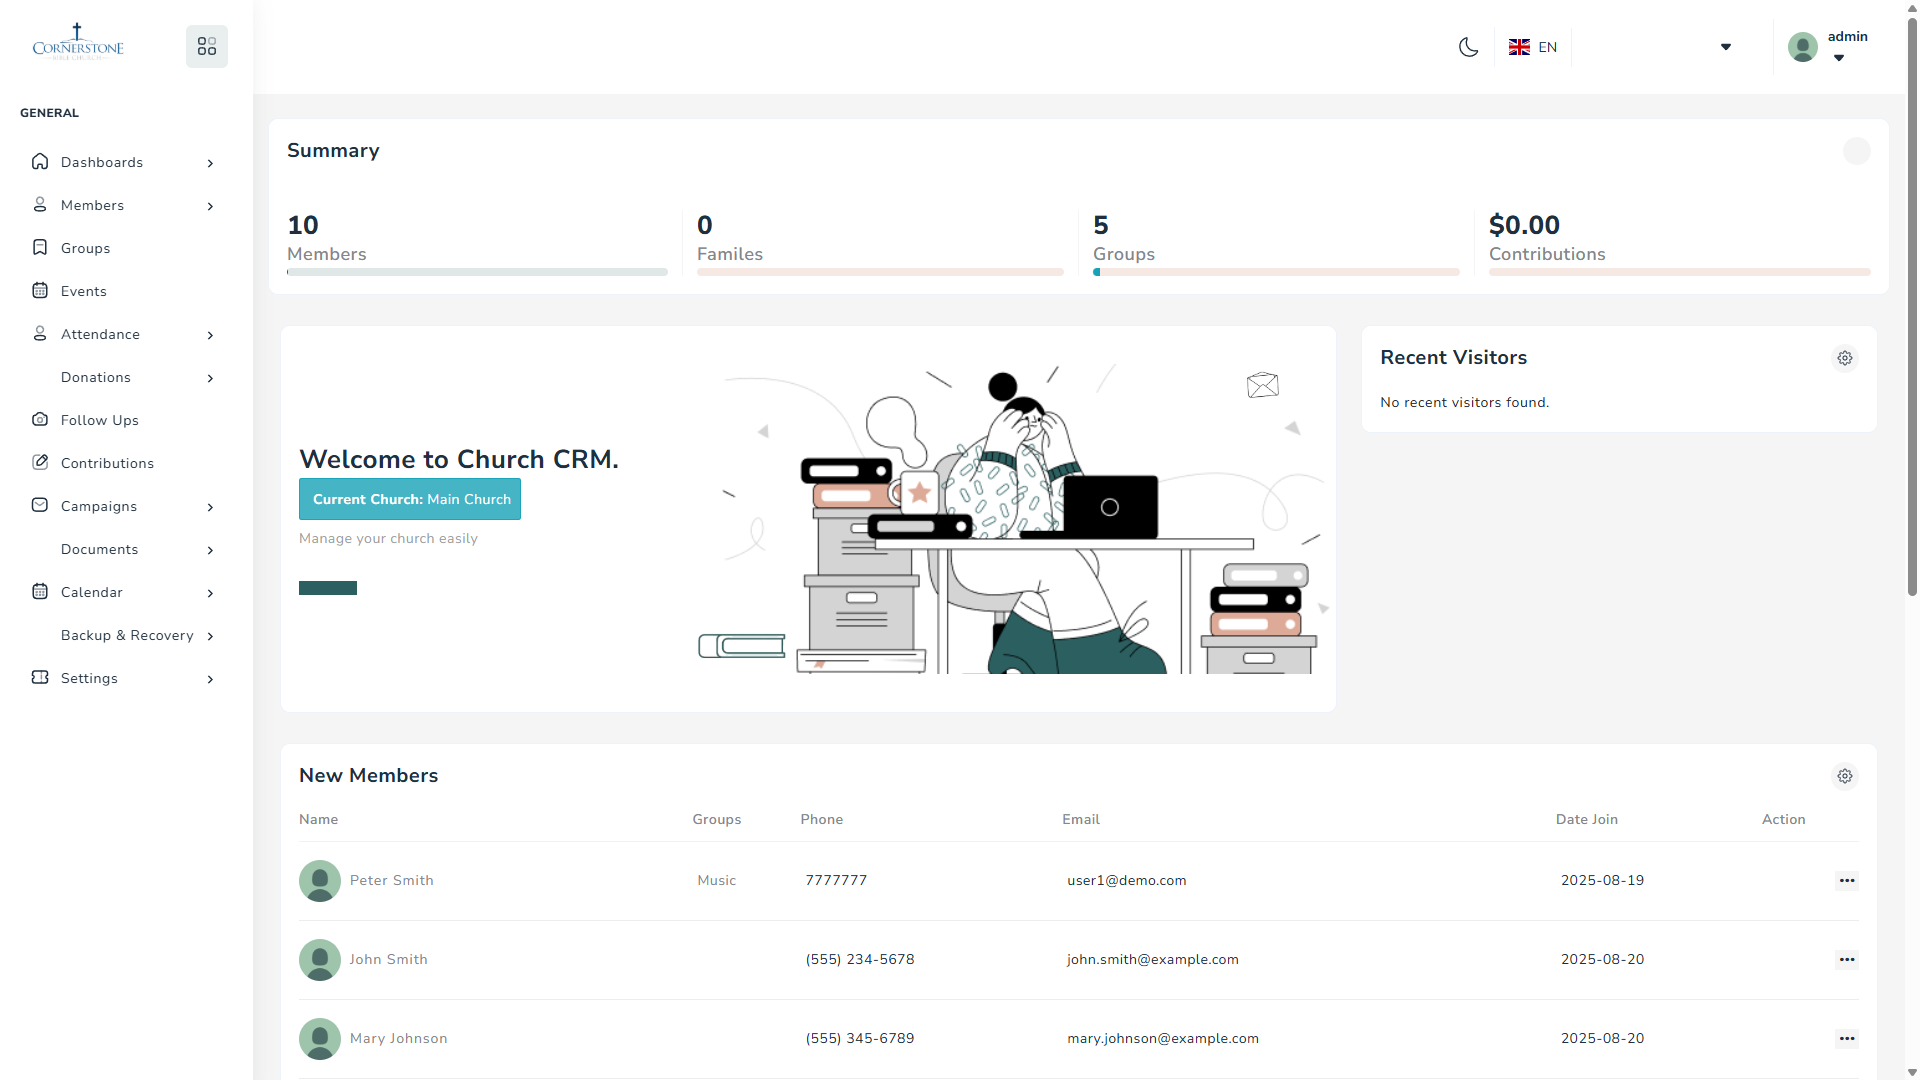Click the sidebar grid toggle button
This screenshot has width=1920, height=1080.
pos(207,47)
